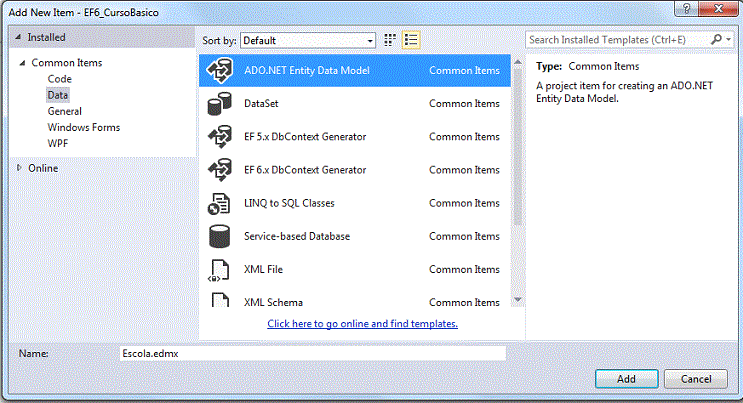
Task: Click the template list scrollbar down arrow
Action: [x=518, y=300]
